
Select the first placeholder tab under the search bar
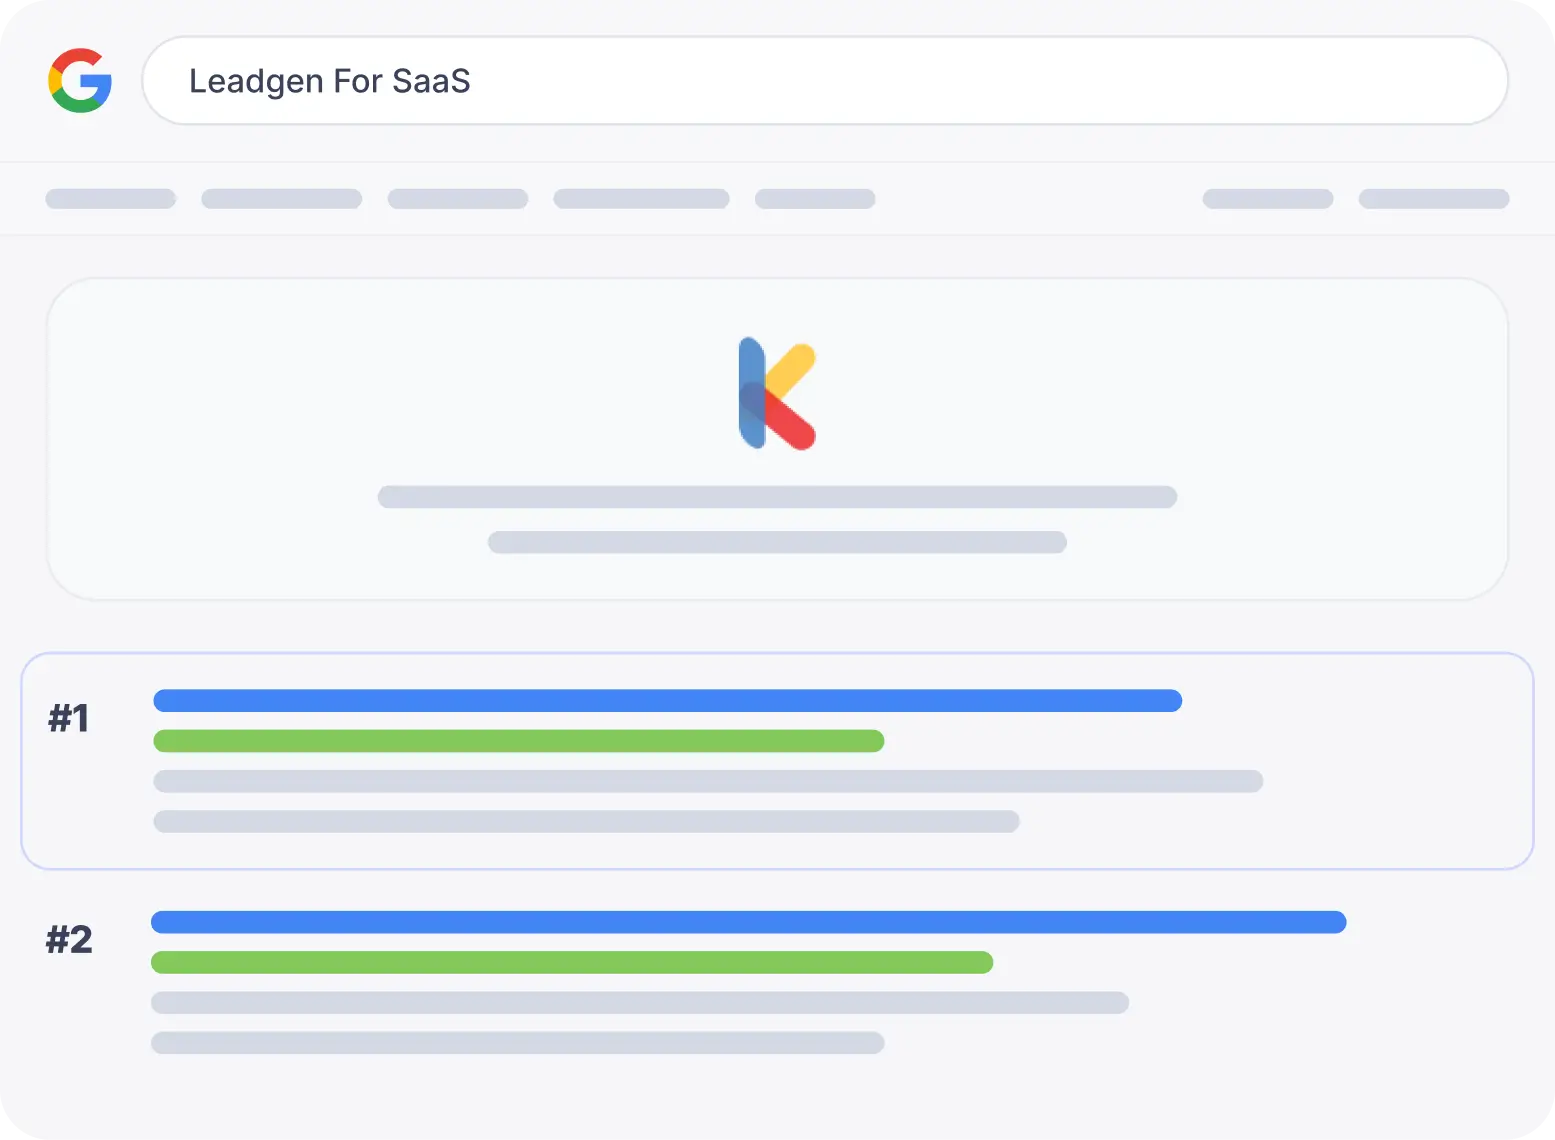pyautogui.click(x=111, y=199)
